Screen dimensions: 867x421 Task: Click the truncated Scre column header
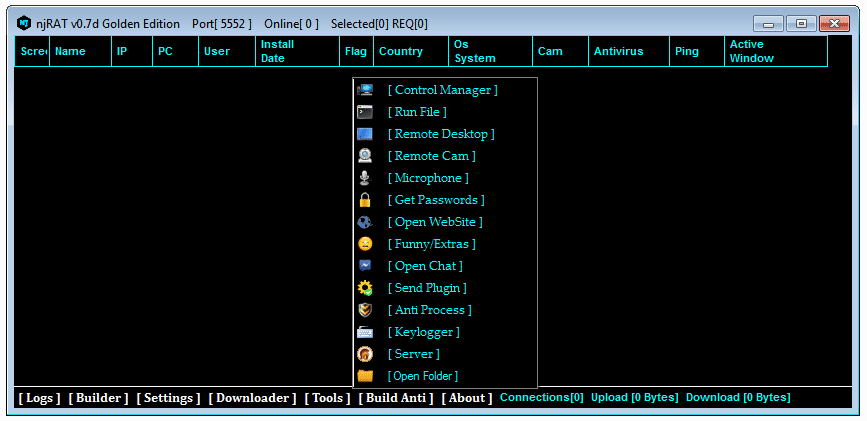(32, 51)
